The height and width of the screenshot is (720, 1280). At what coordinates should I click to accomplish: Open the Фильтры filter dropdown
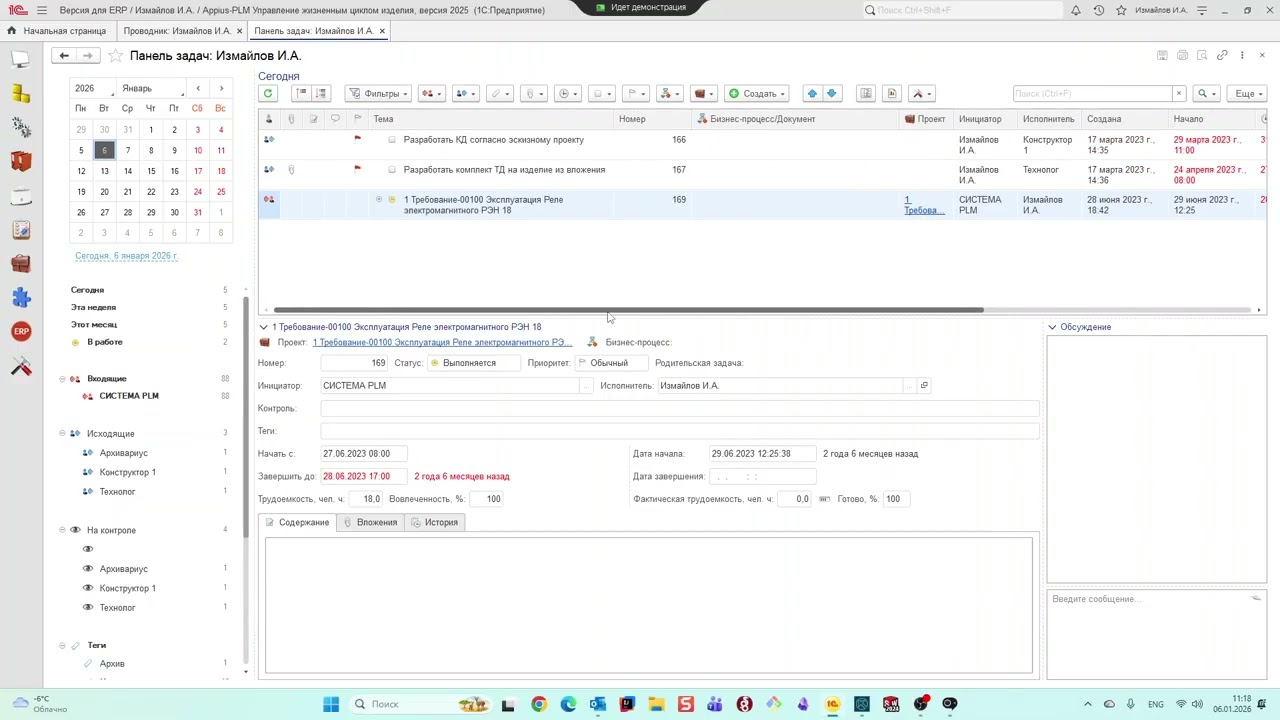[x=378, y=93]
